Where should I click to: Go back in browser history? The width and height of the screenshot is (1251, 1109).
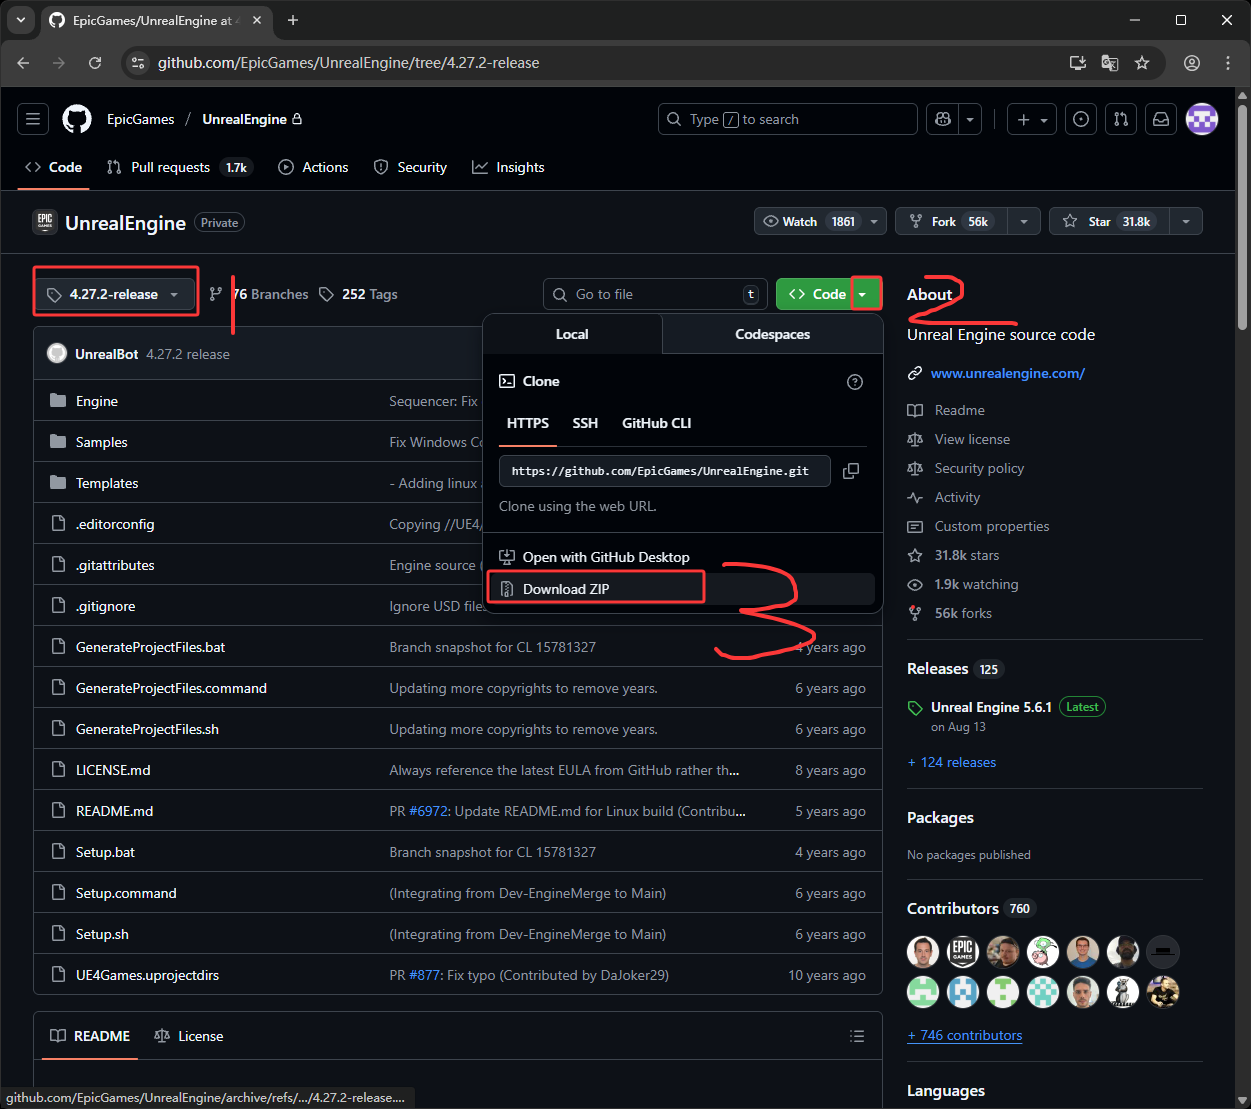[x=23, y=63]
